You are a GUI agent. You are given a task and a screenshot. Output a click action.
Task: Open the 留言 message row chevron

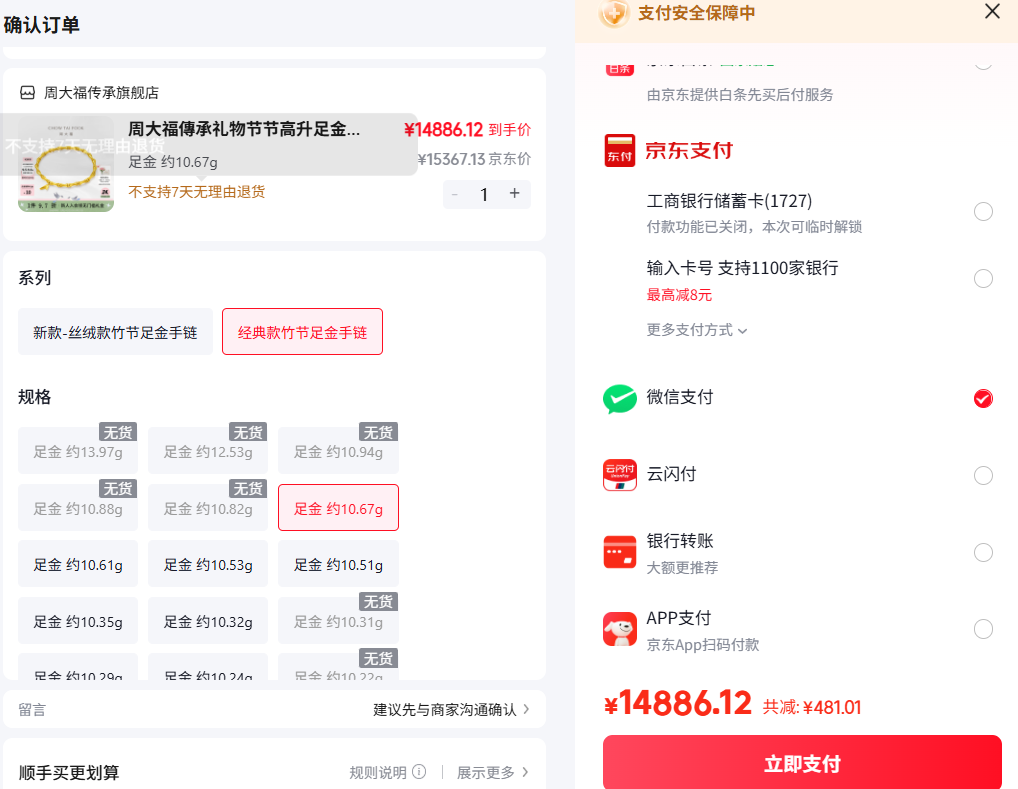[x=526, y=709]
